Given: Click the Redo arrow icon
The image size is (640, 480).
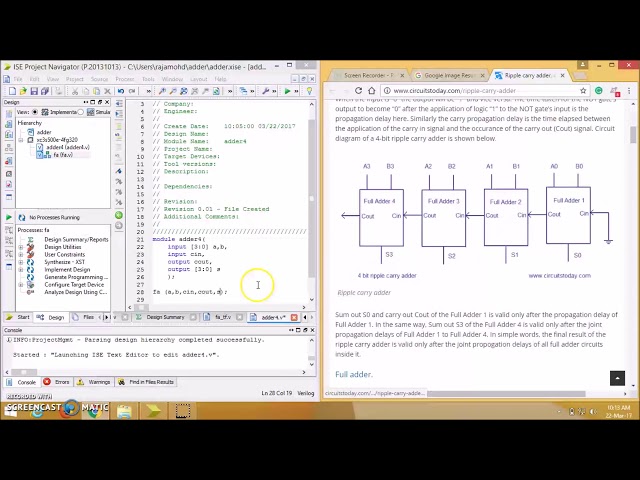Looking at the screenshot, I should tap(132, 91).
